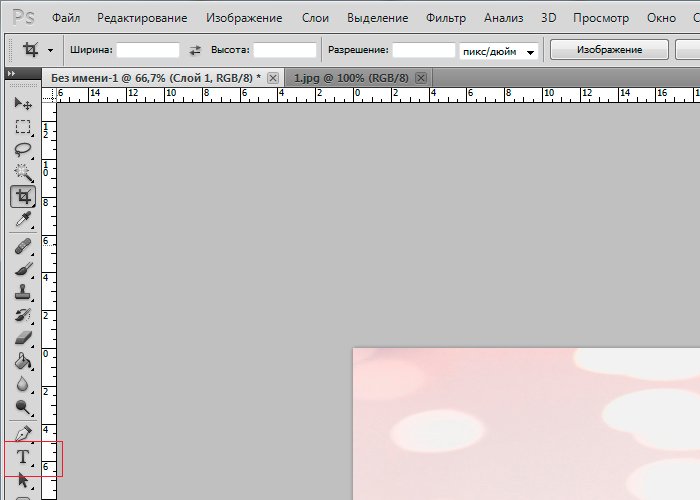Screen dimensions: 700x500
Task: Select the Rectangular Marquee tool
Action: [x=23, y=127]
